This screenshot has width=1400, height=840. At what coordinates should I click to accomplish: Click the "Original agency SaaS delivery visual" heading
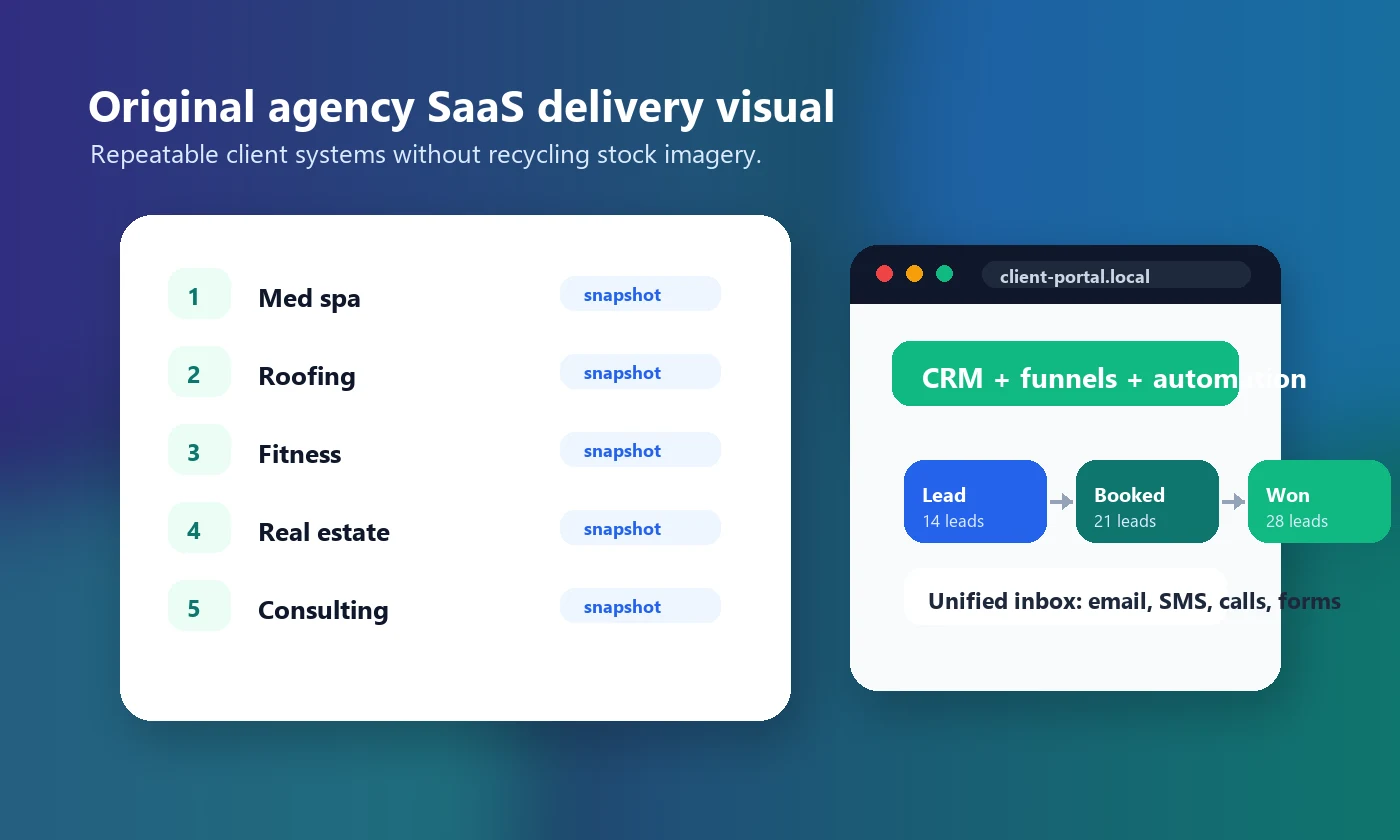[461, 107]
